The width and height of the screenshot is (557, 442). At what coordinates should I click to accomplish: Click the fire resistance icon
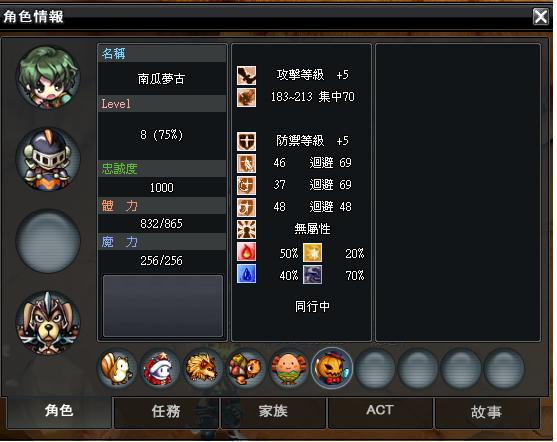pyautogui.click(x=246, y=252)
